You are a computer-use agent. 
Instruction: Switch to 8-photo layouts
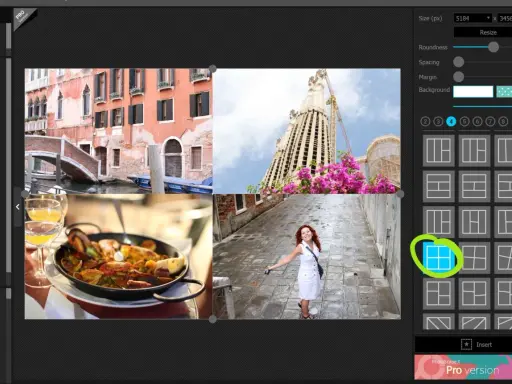[503, 121]
